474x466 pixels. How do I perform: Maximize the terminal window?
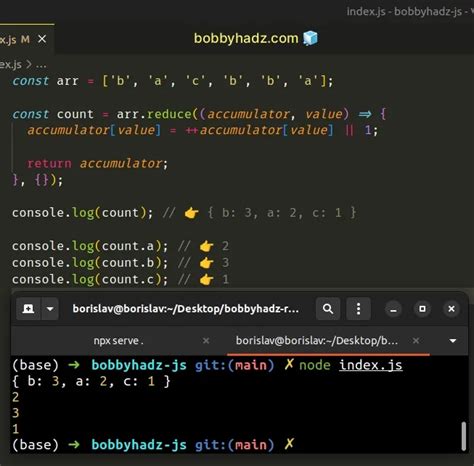click(x=422, y=309)
